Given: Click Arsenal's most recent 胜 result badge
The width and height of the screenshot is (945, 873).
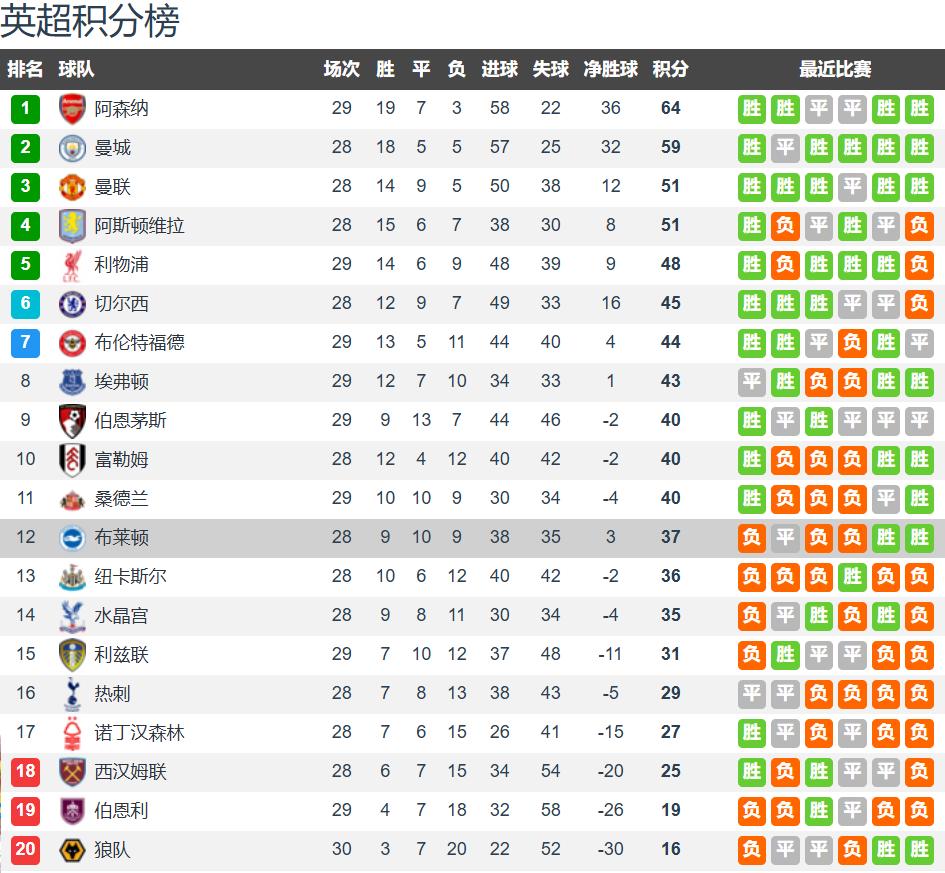Looking at the screenshot, I should [919, 108].
